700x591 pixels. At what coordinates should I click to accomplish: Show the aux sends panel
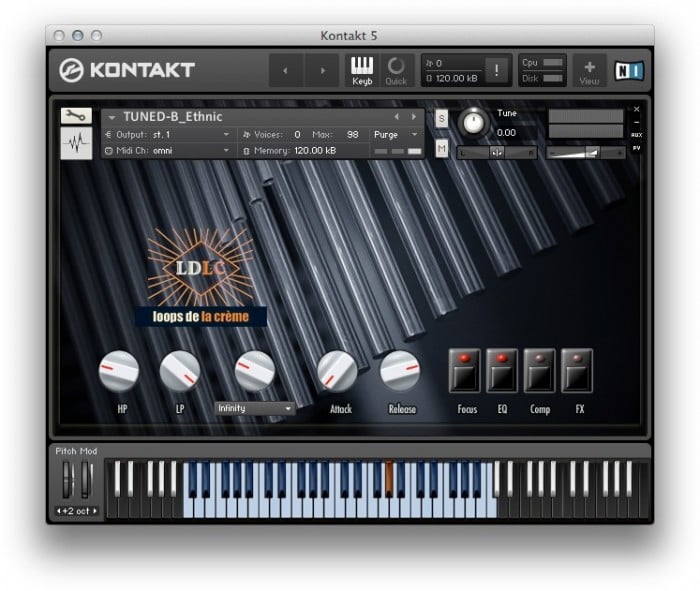[x=637, y=134]
